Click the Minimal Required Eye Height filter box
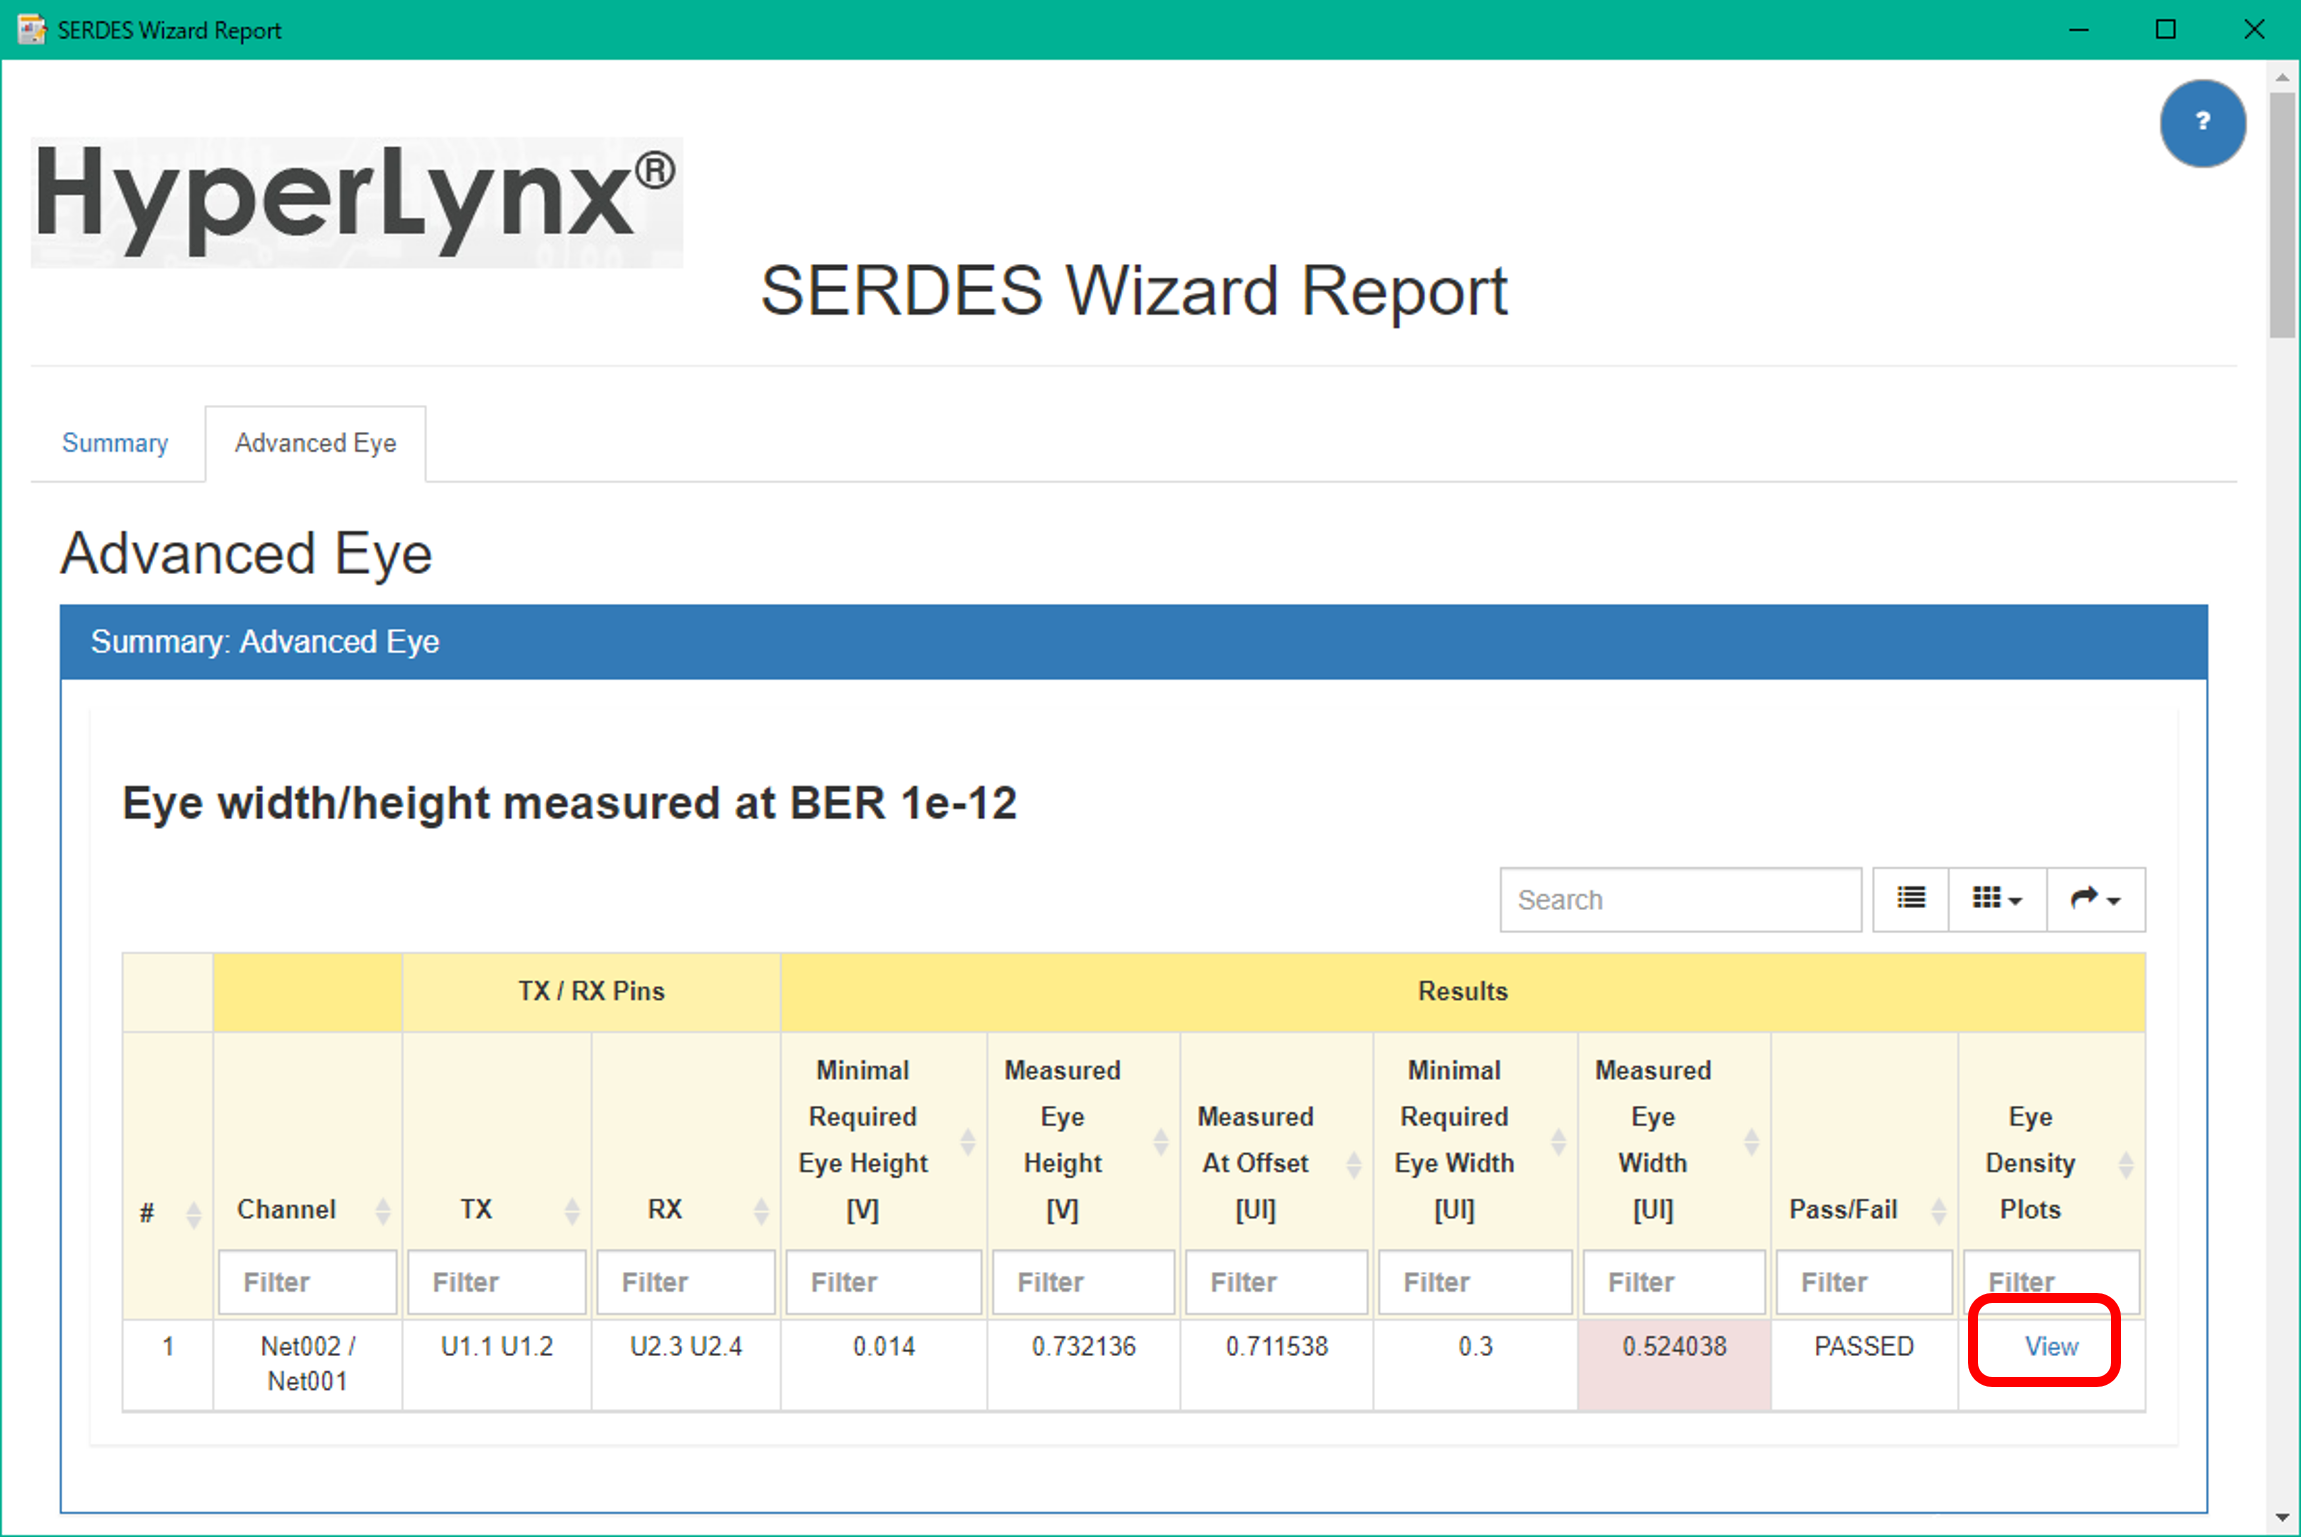This screenshot has width=2301, height=1537. pos(883,1281)
